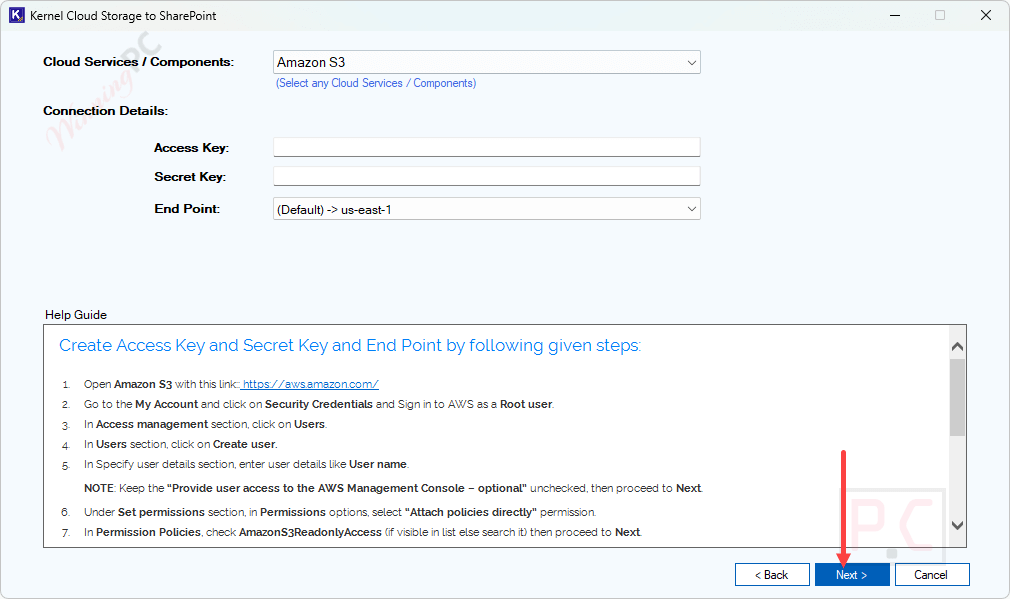Expand the End Point region dropdown
Screen dimensions: 1010x599
click(x=486, y=209)
